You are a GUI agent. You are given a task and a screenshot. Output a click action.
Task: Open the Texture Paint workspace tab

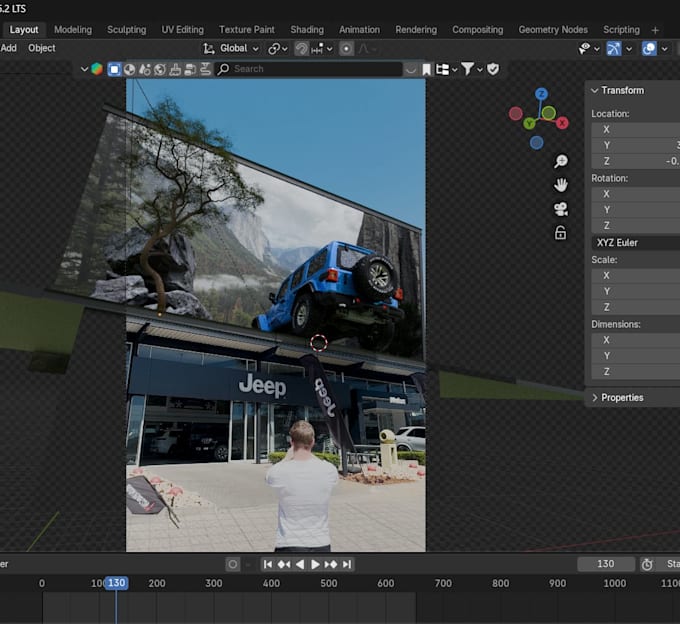[247, 29]
